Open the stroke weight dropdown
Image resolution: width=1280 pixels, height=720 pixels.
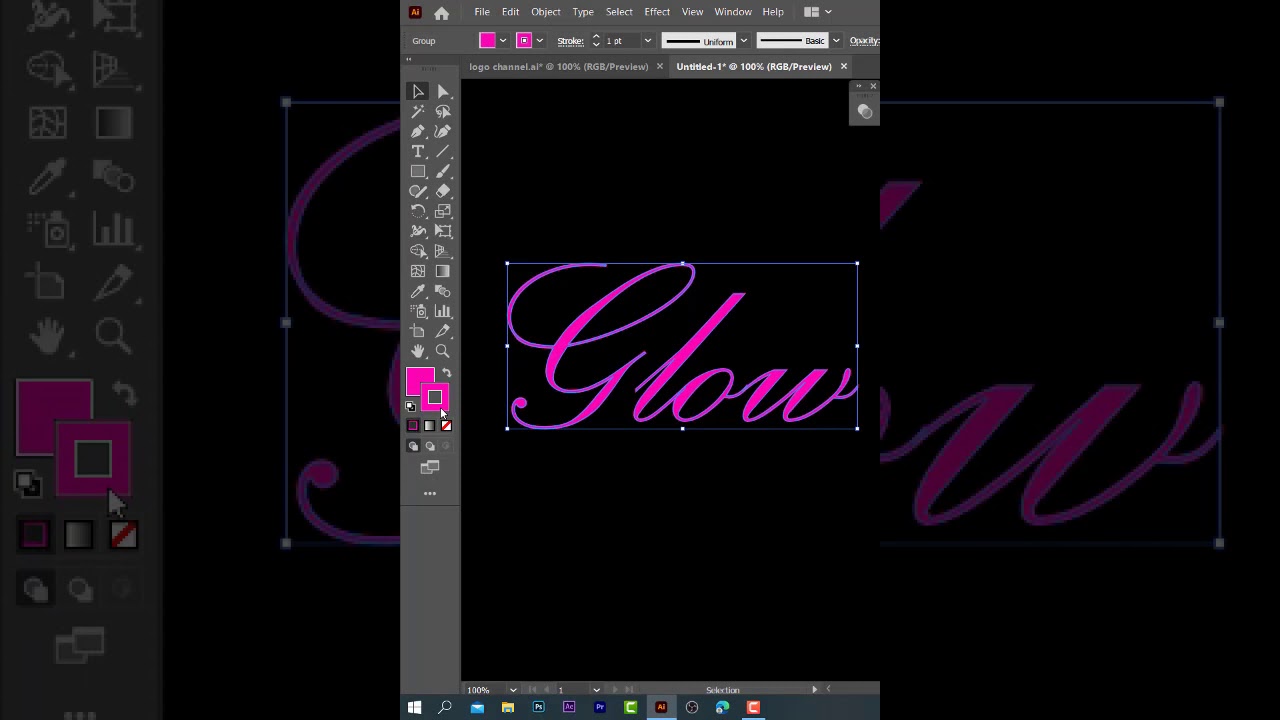click(647, 40)
